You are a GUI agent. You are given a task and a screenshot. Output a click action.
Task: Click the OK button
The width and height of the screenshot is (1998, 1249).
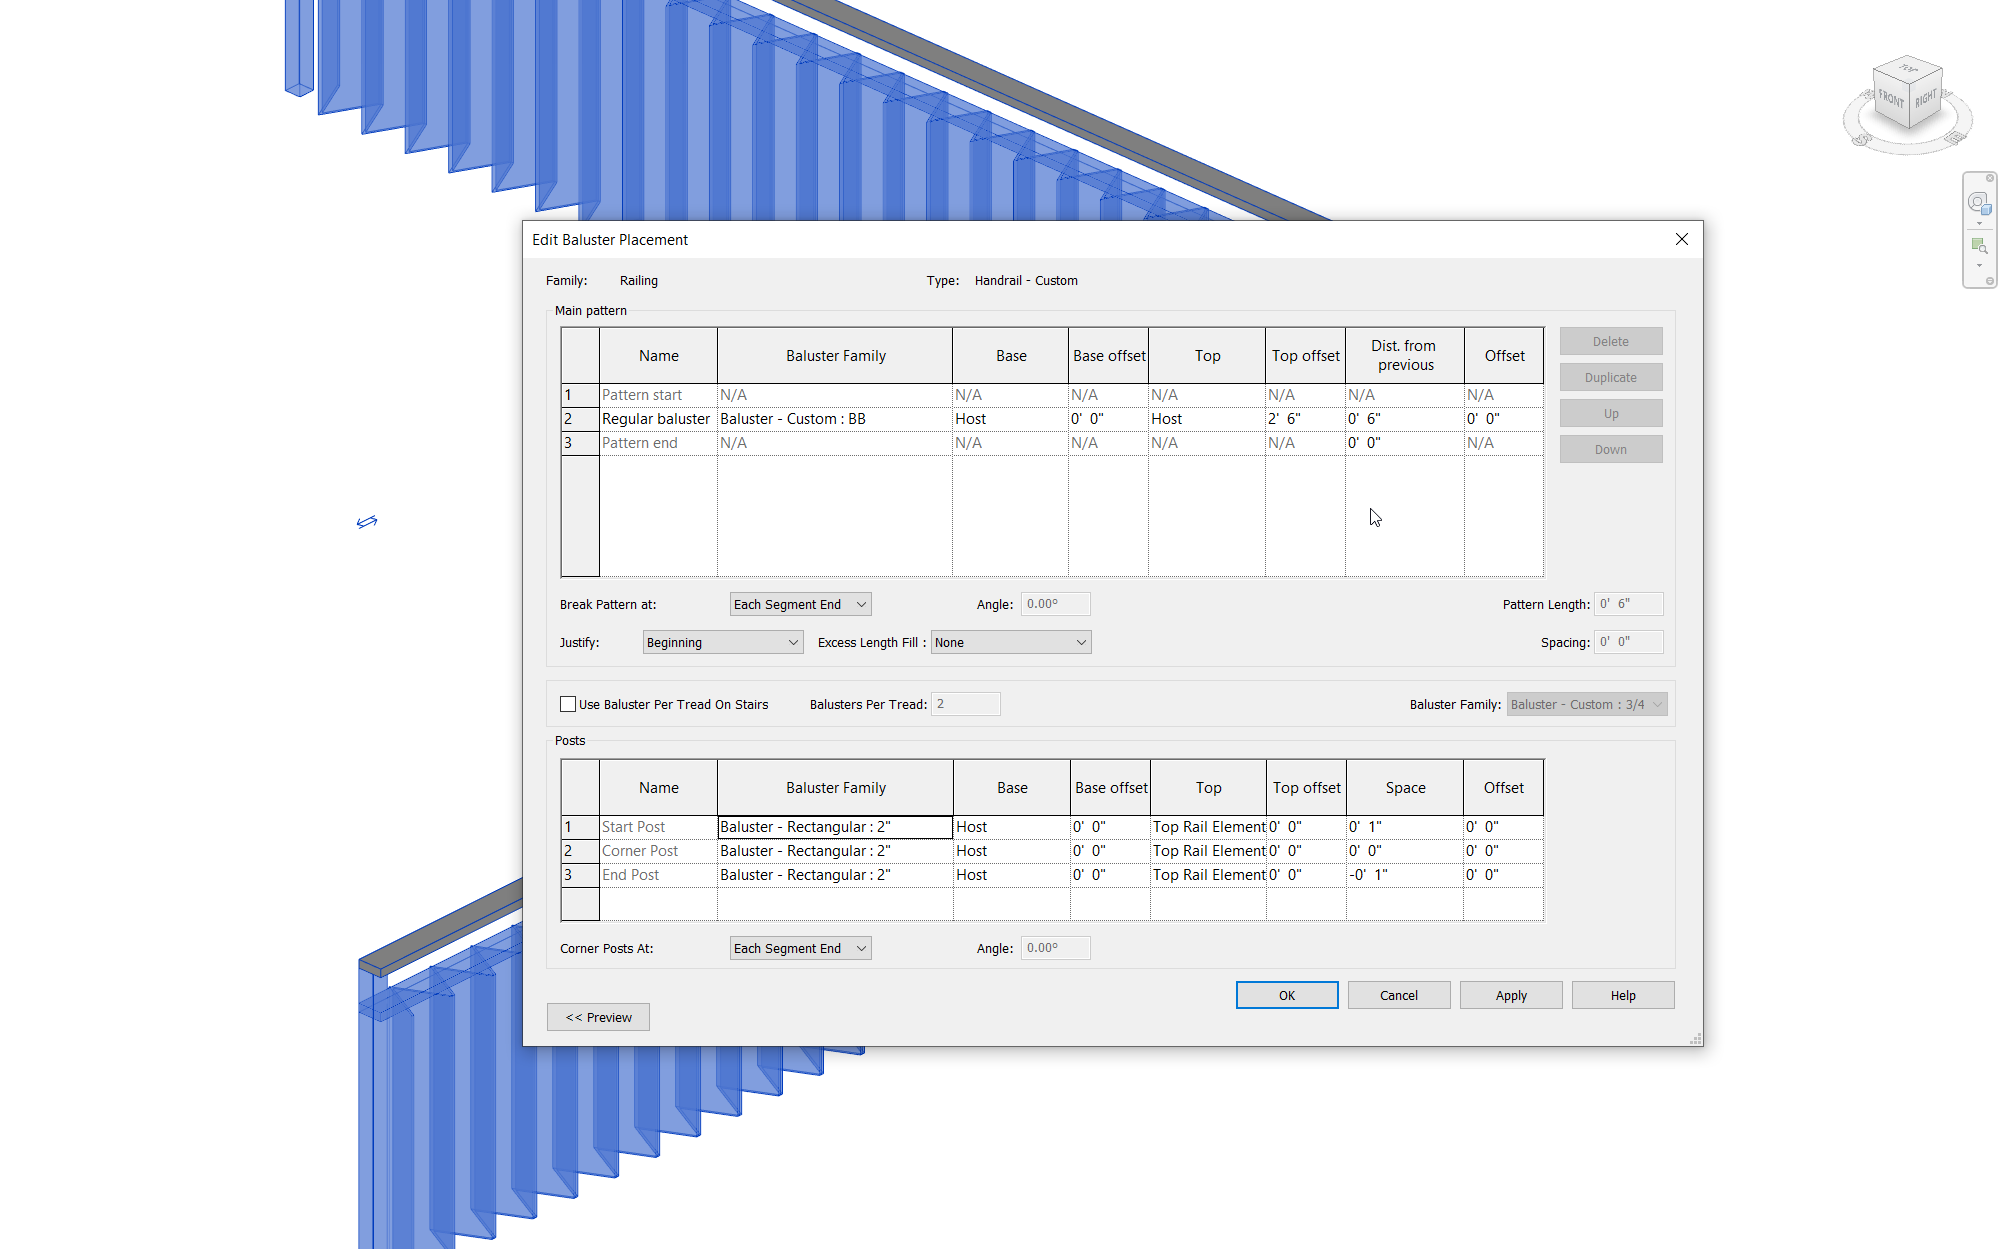1286,995
